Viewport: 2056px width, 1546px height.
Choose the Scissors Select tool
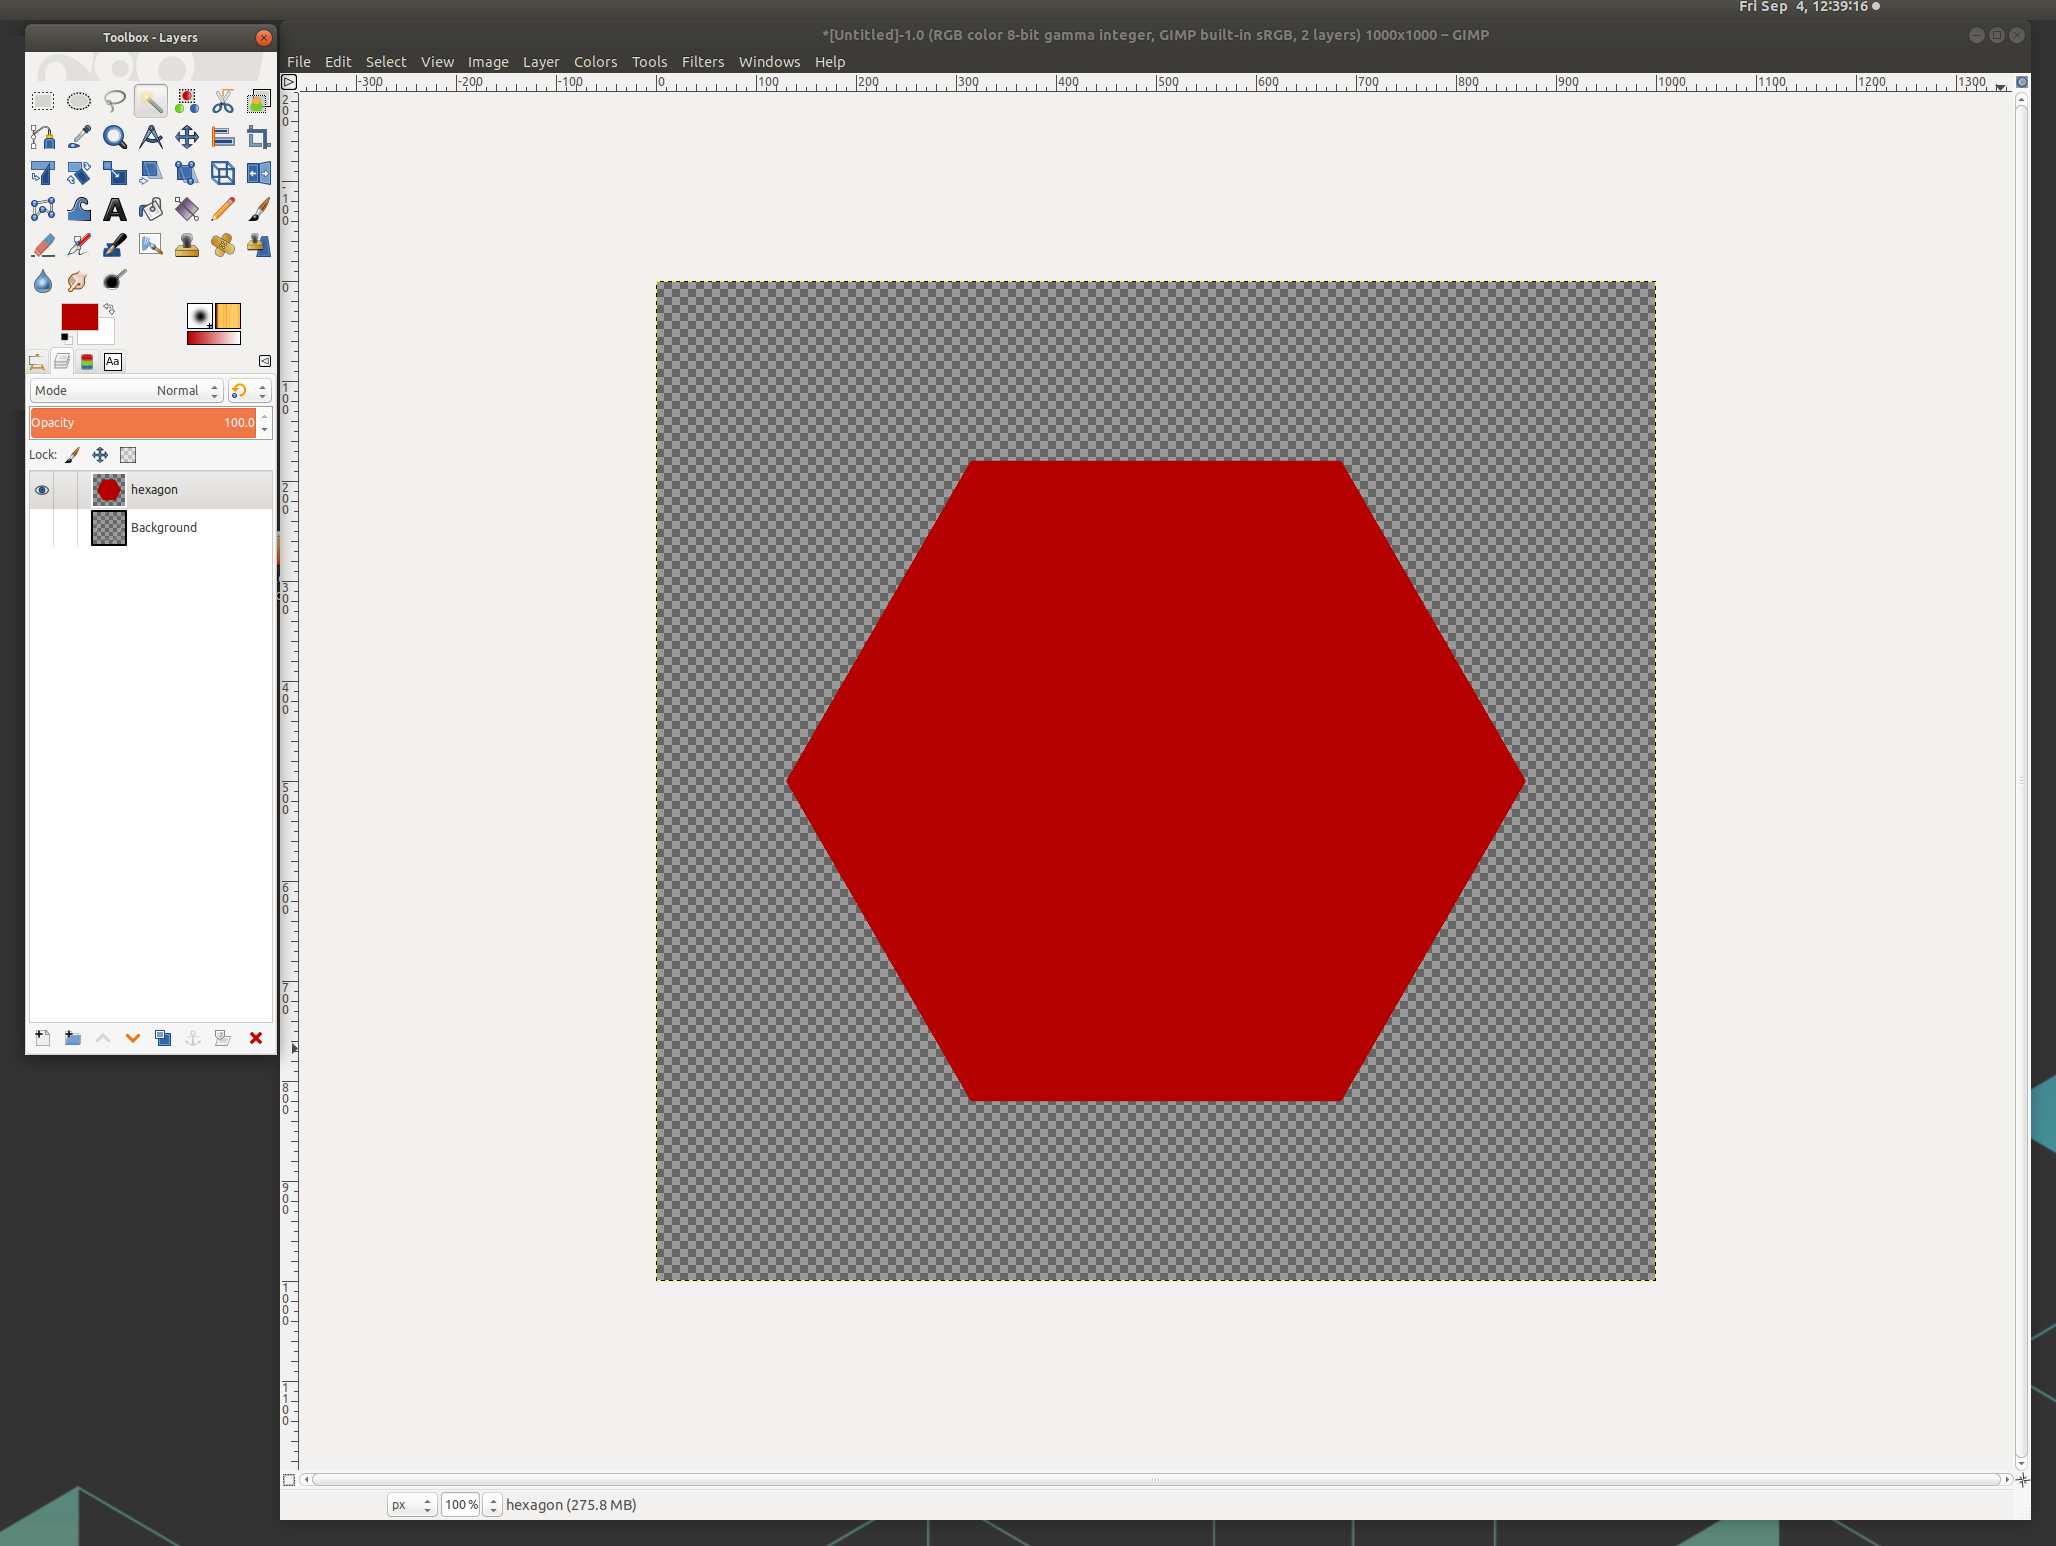click(x=223, y=101)
